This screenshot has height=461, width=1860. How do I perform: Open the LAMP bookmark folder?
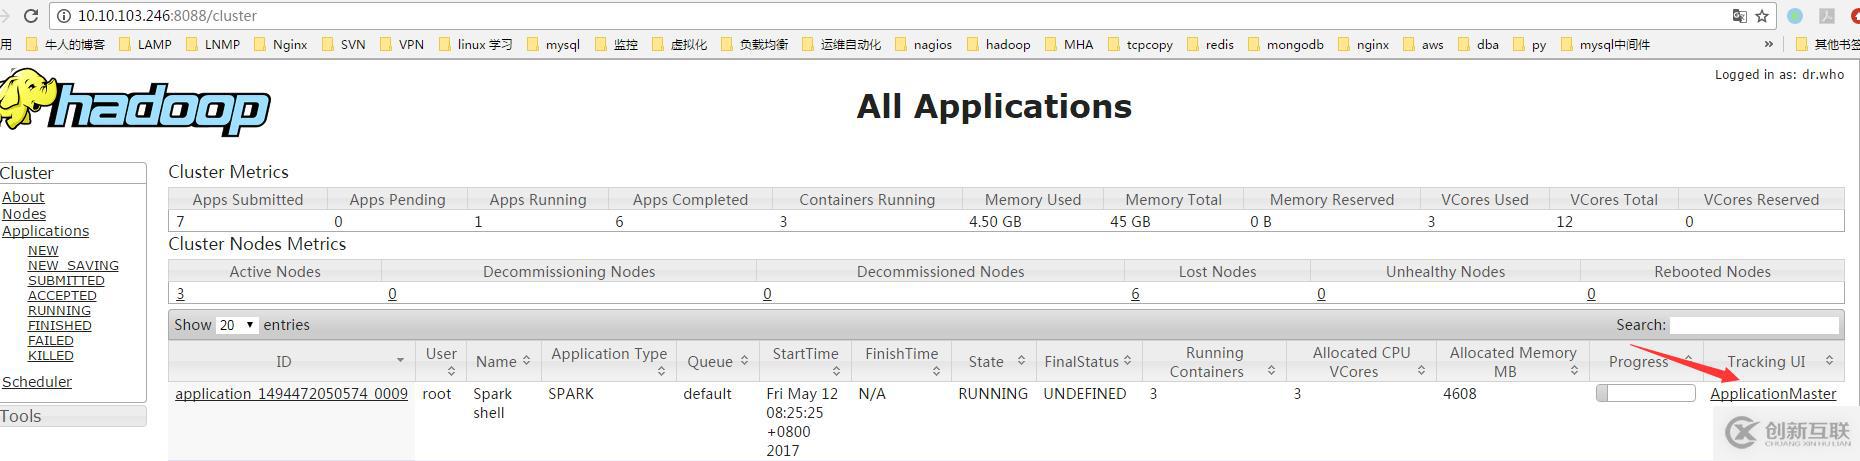pos(146,44)
